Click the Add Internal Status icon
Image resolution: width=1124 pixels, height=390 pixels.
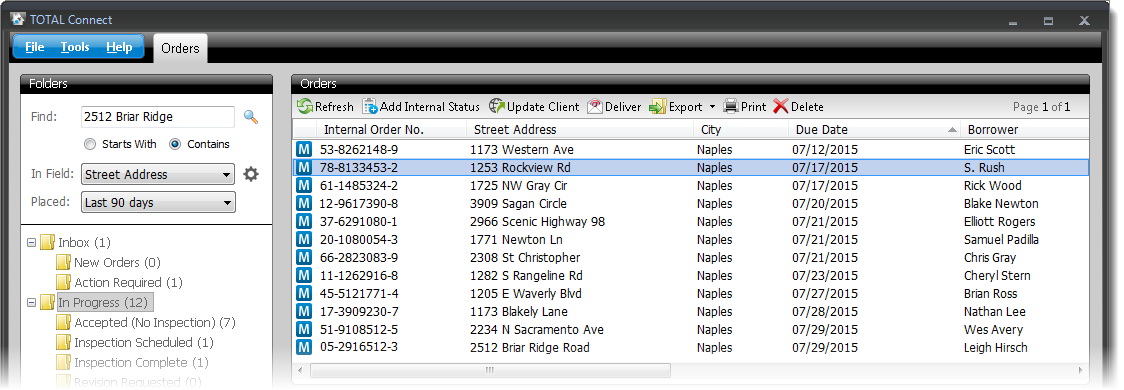(370, 107)
